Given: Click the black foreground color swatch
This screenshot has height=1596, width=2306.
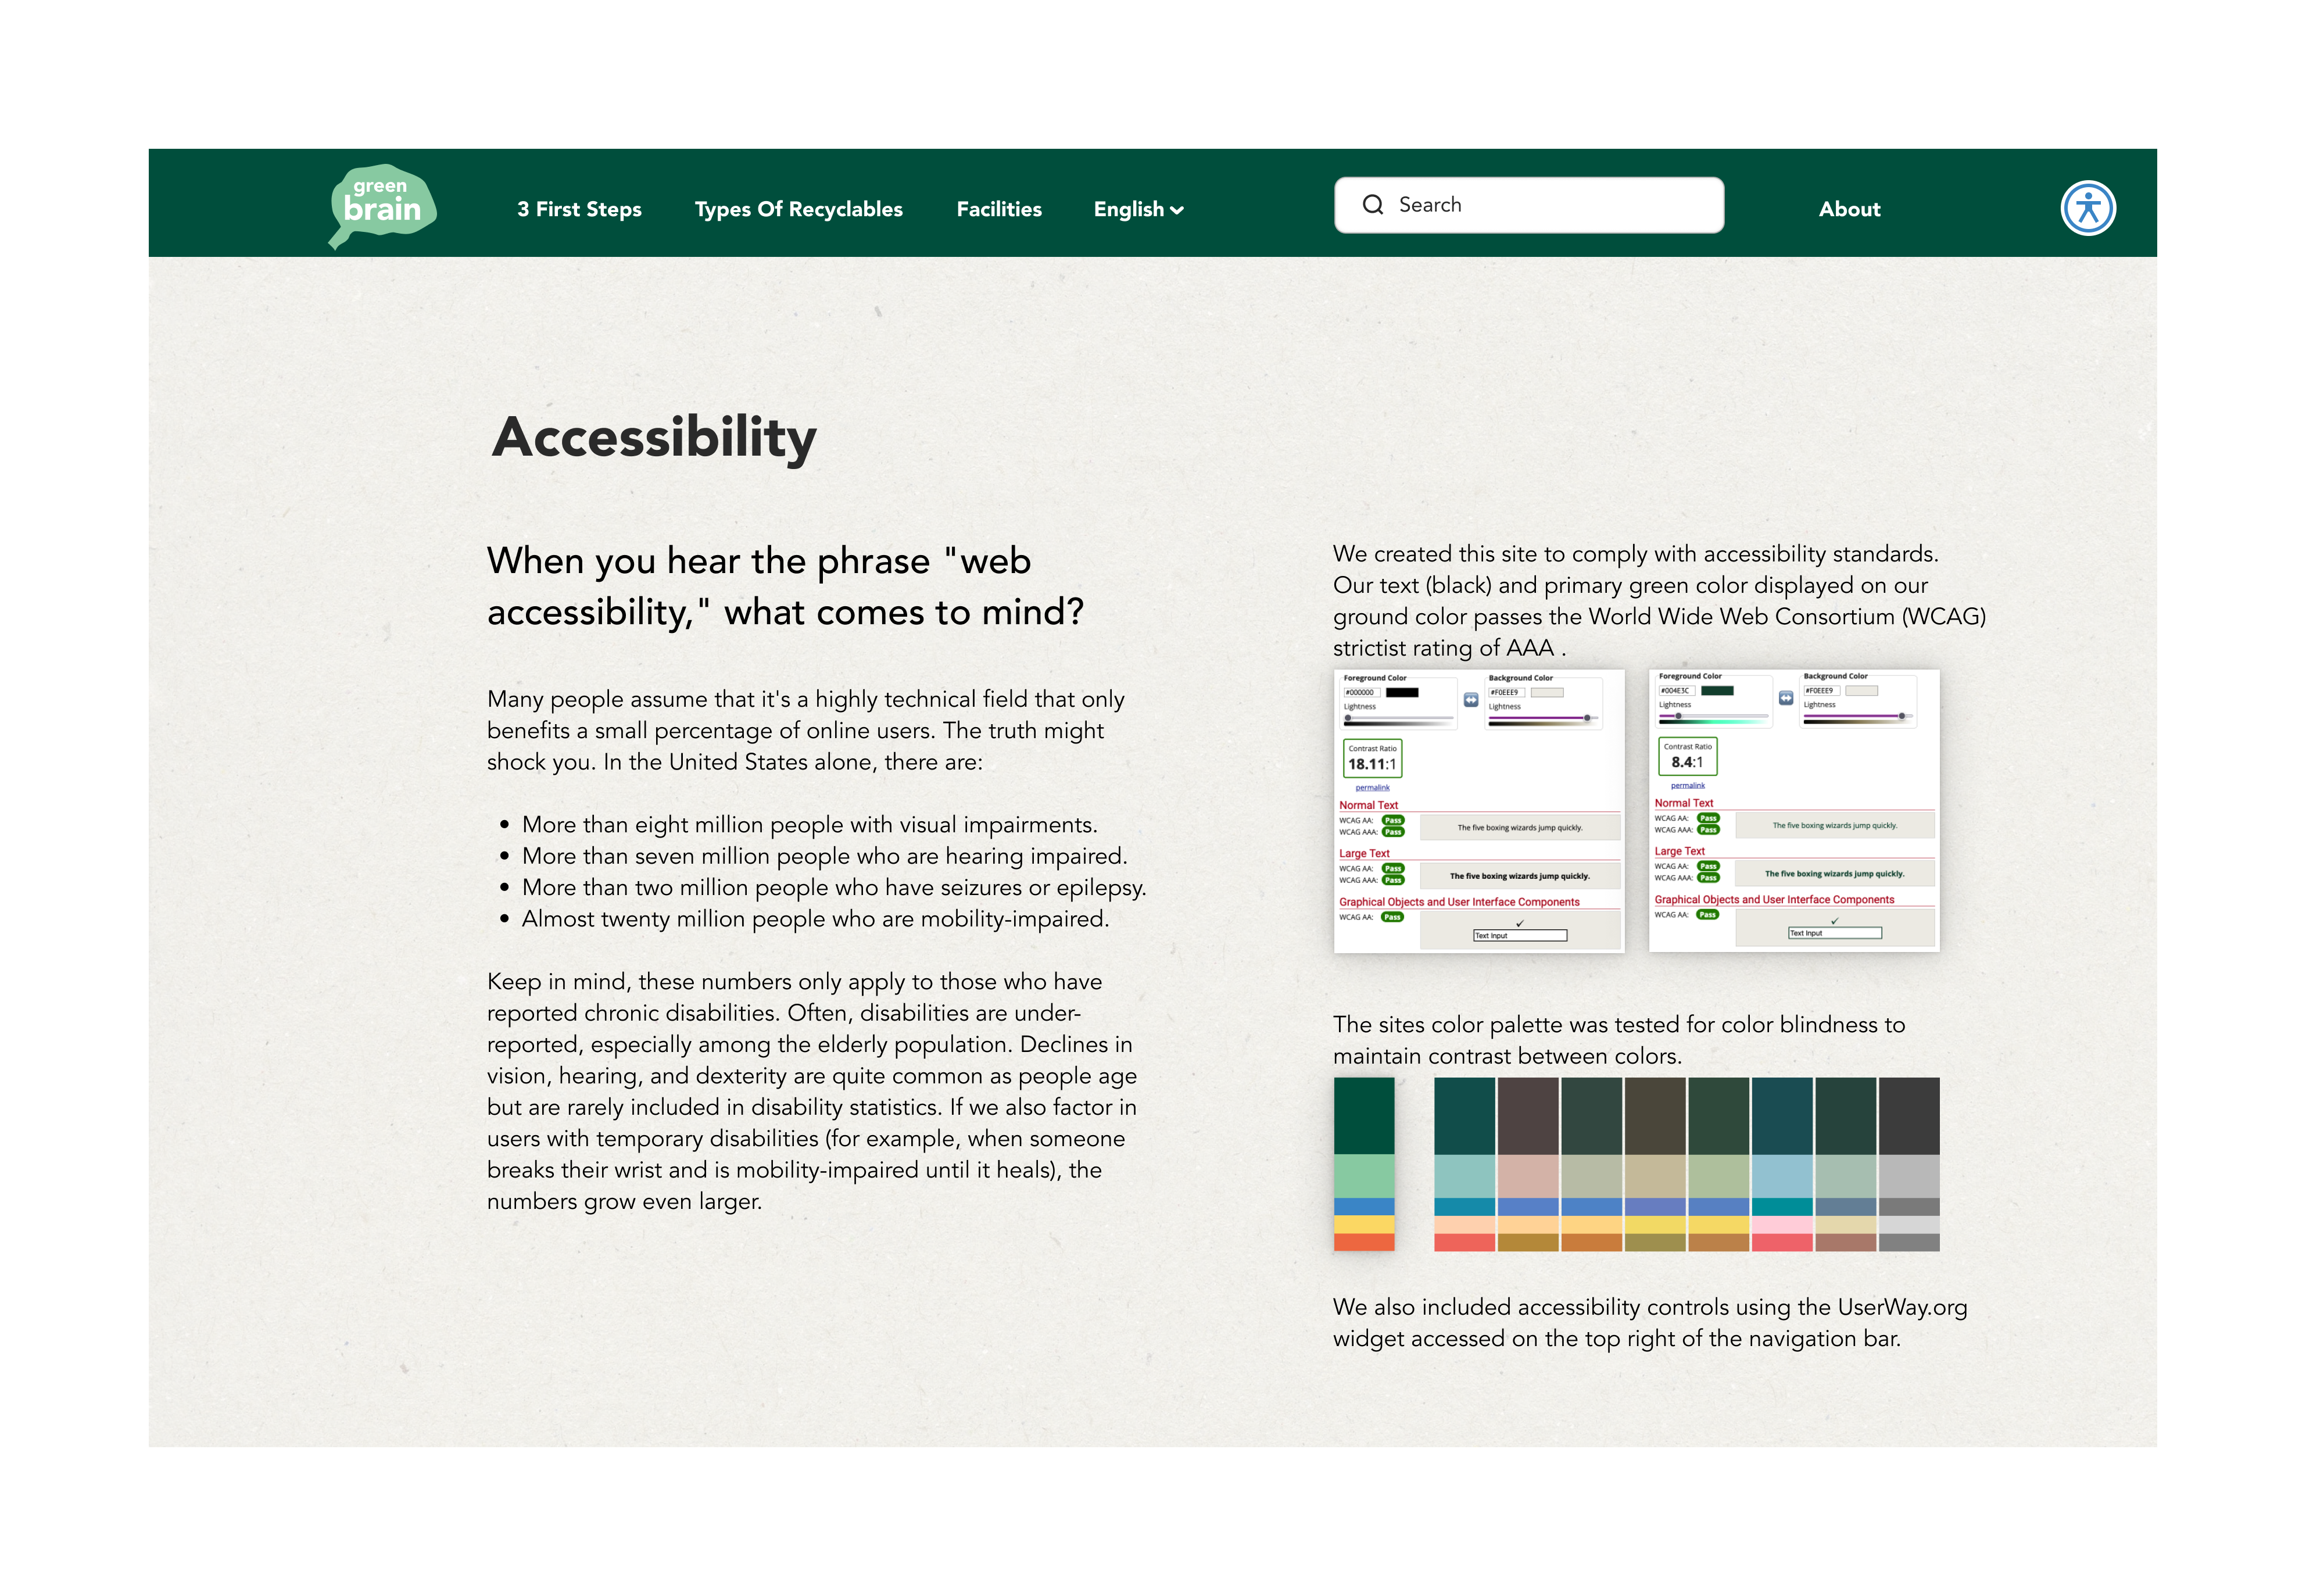Looking at the screenshot, I should pyautogui.click(x=1402, y=692).
